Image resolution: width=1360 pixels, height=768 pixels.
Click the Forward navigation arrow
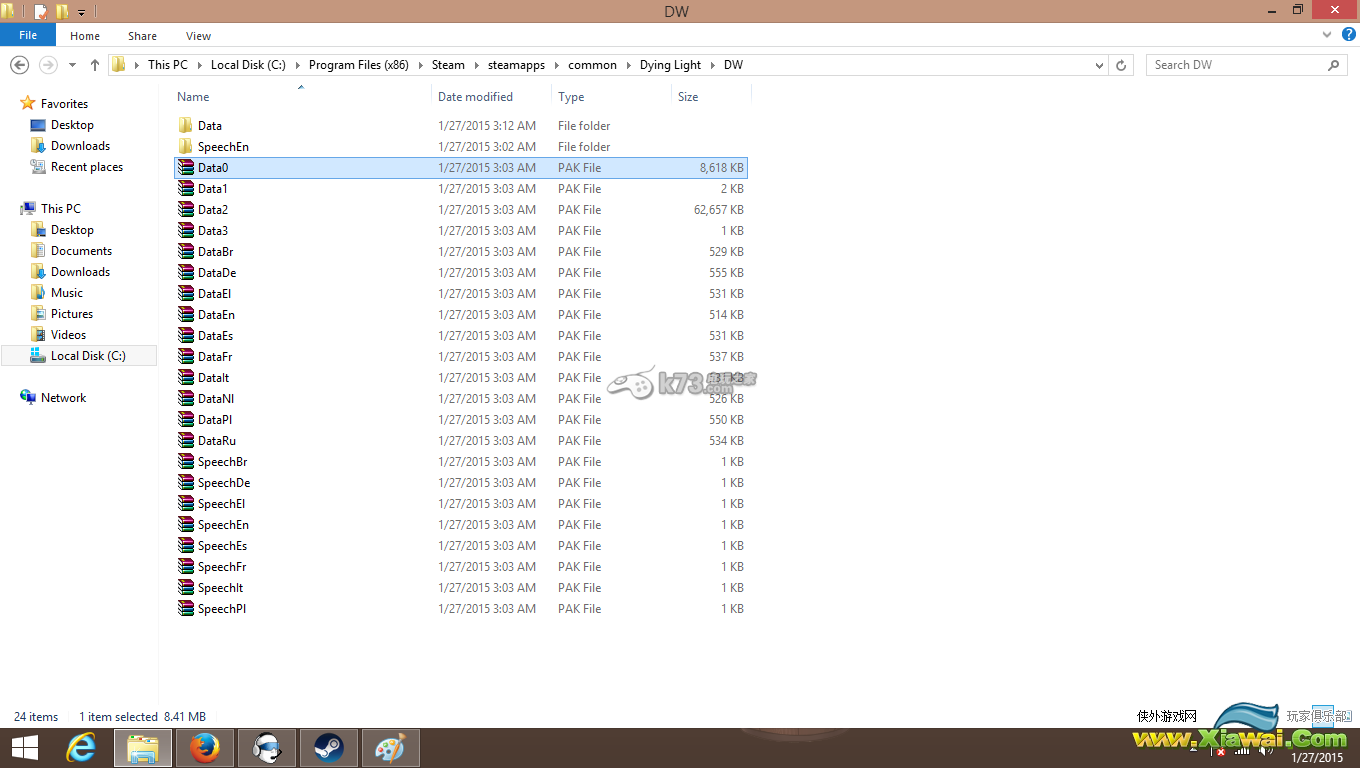pos(47,65)
